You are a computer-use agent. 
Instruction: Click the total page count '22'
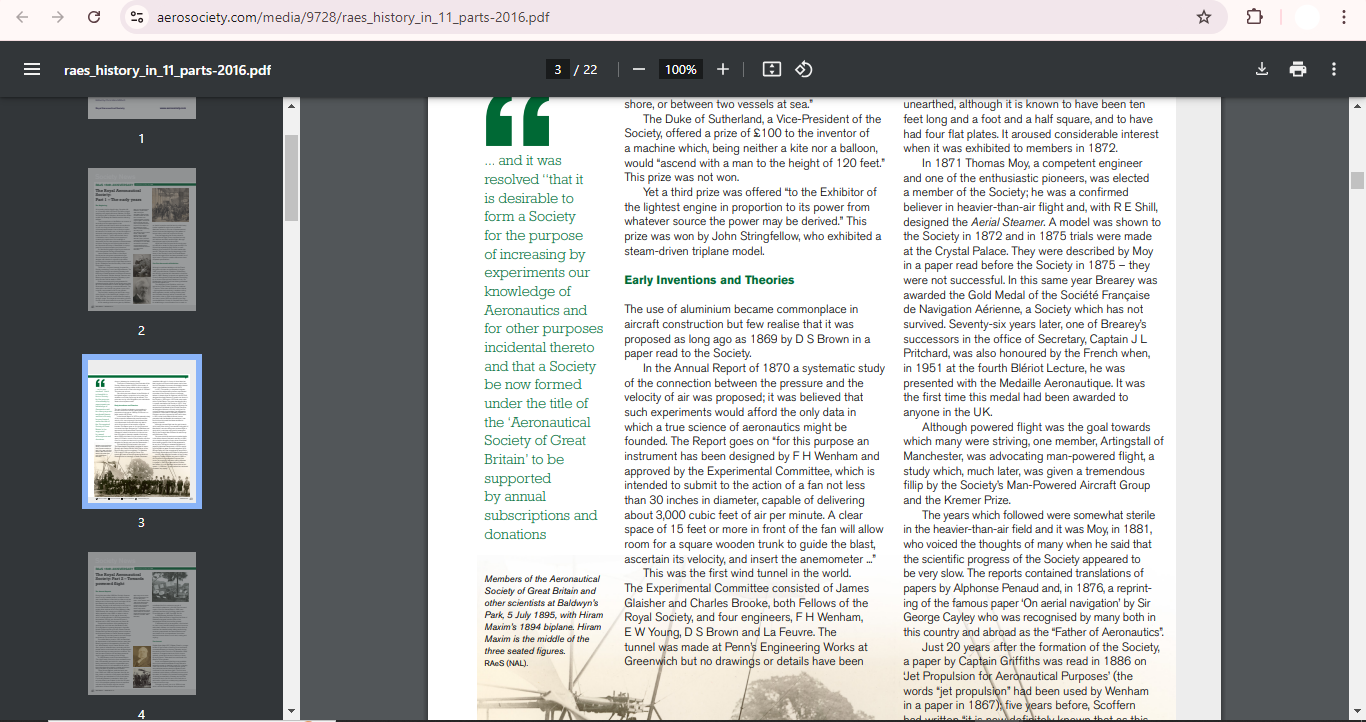pos(590,69)
